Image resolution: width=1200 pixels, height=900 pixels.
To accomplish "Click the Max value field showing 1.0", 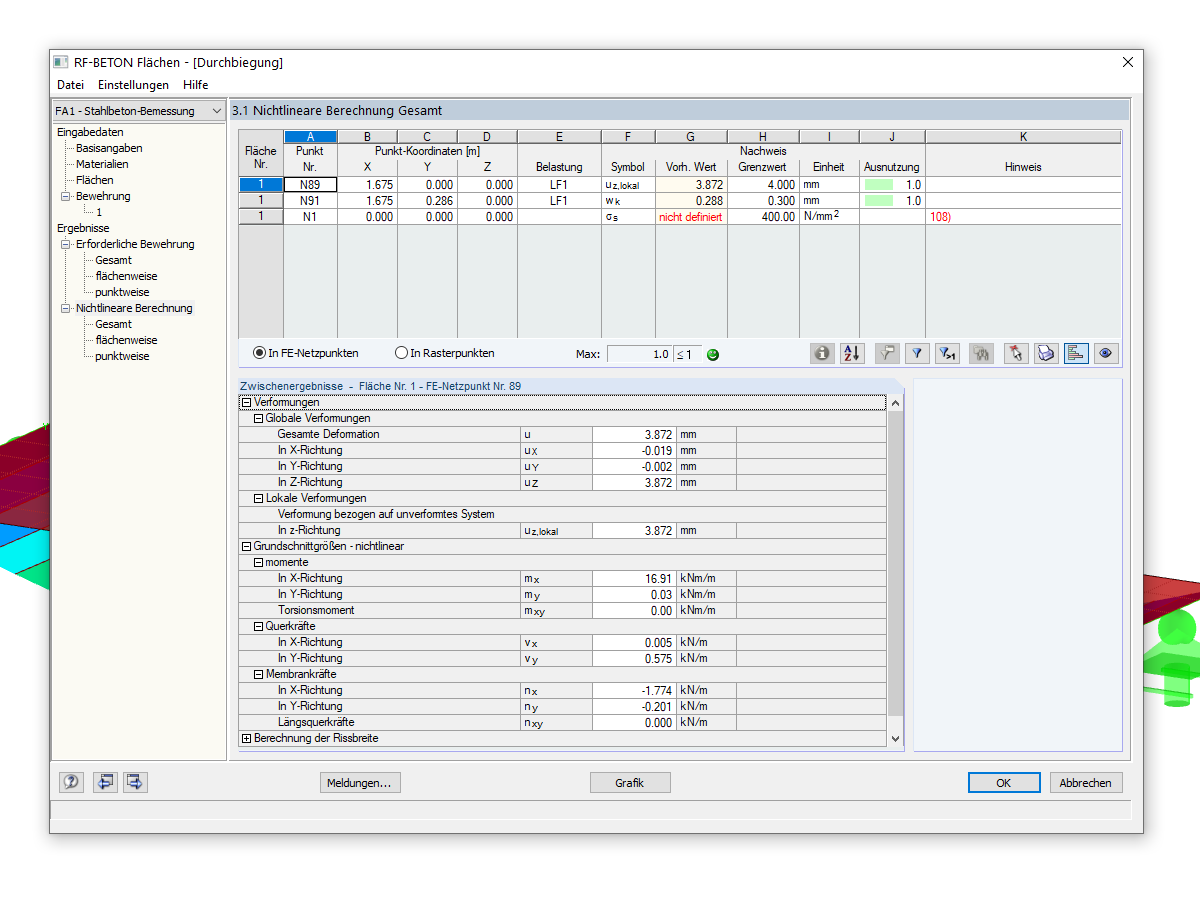I will pos(640,354).
